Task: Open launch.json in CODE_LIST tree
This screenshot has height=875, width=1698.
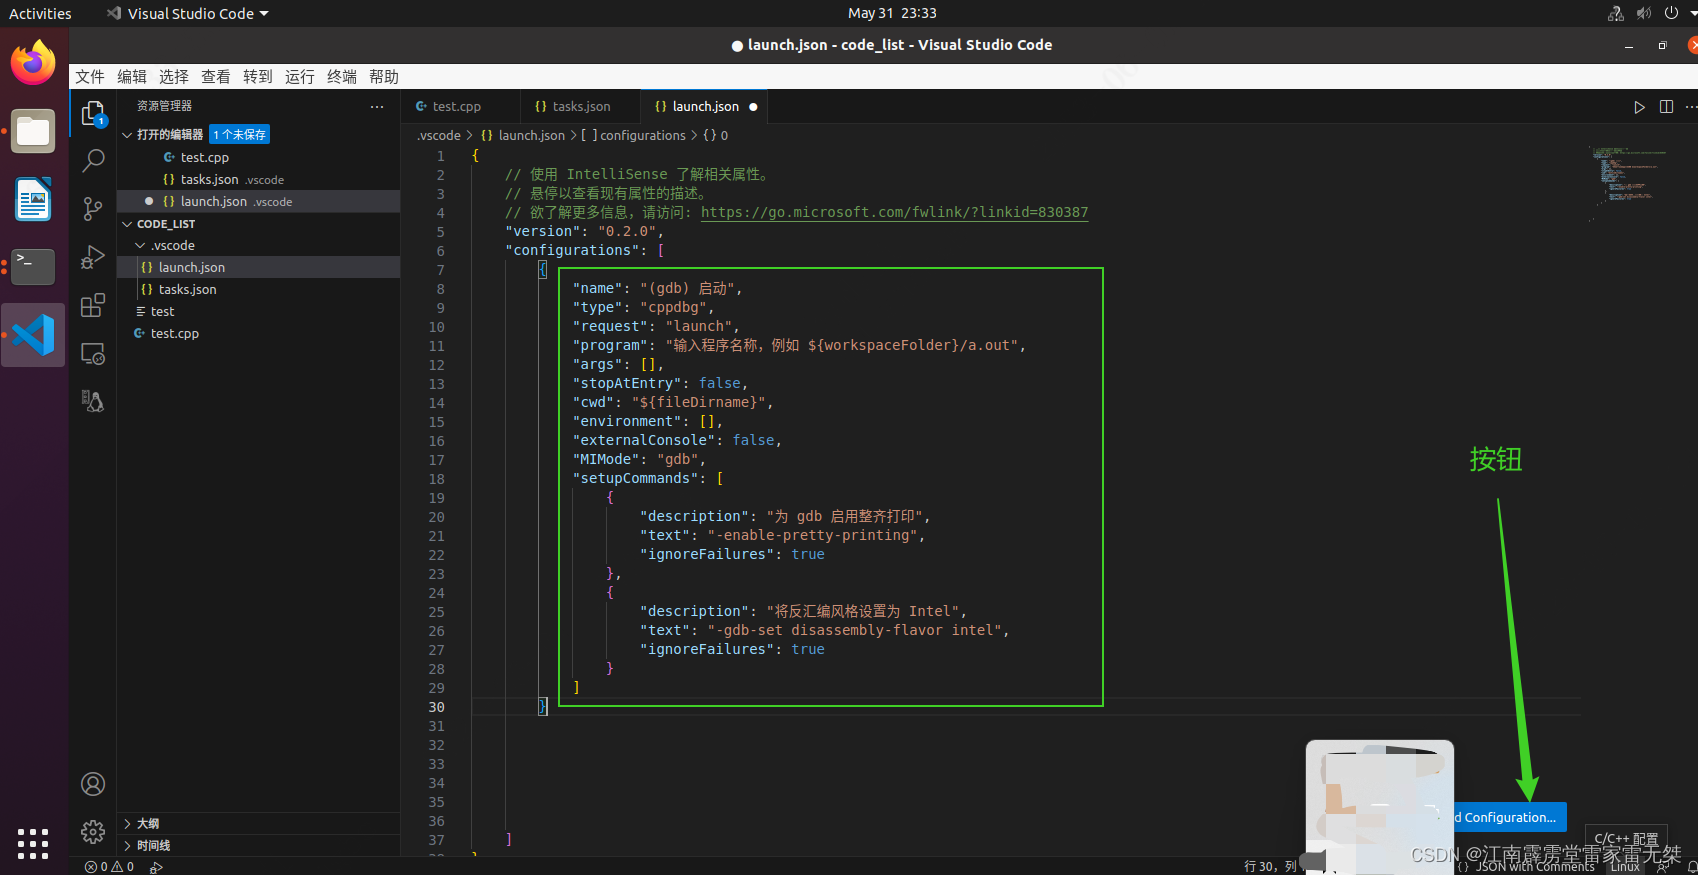Action: pos(259,268)
